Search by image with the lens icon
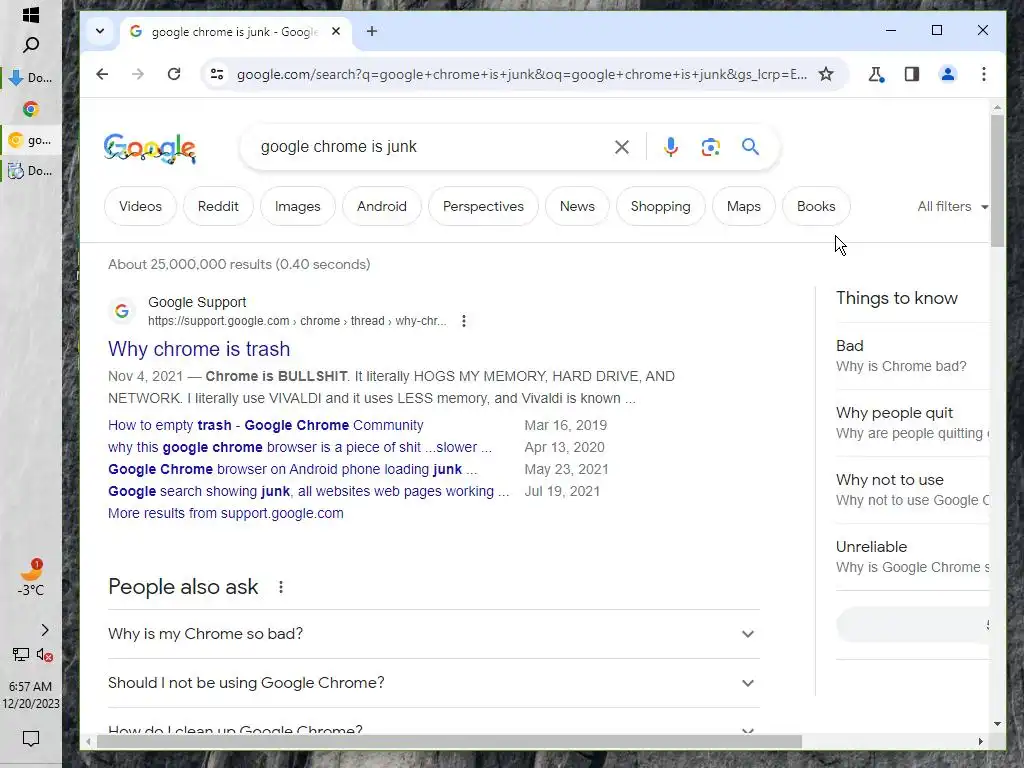1024x768 pixels. point(711,147)
